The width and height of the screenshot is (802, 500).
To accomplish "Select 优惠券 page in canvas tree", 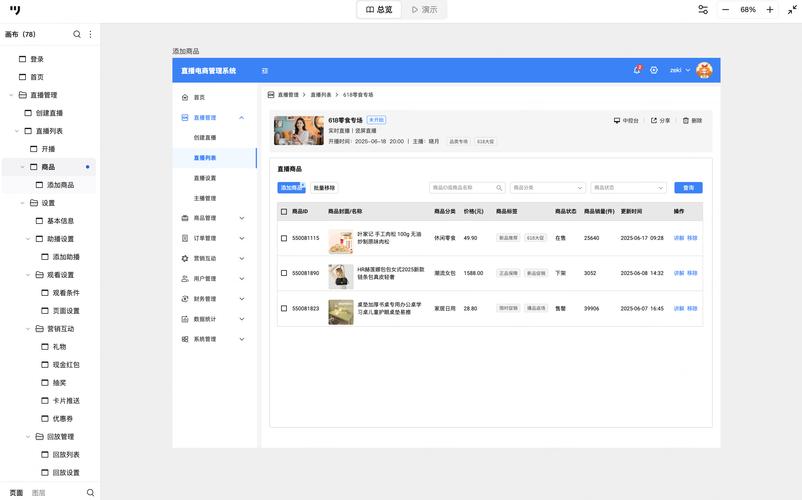I will tap(62, 419).
